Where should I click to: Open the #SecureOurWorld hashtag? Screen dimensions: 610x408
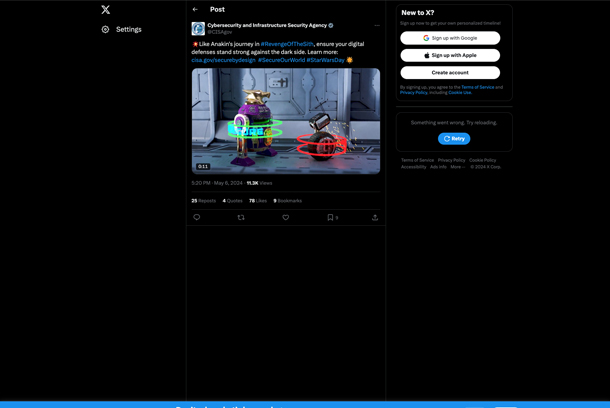click(x=281, y=60)
